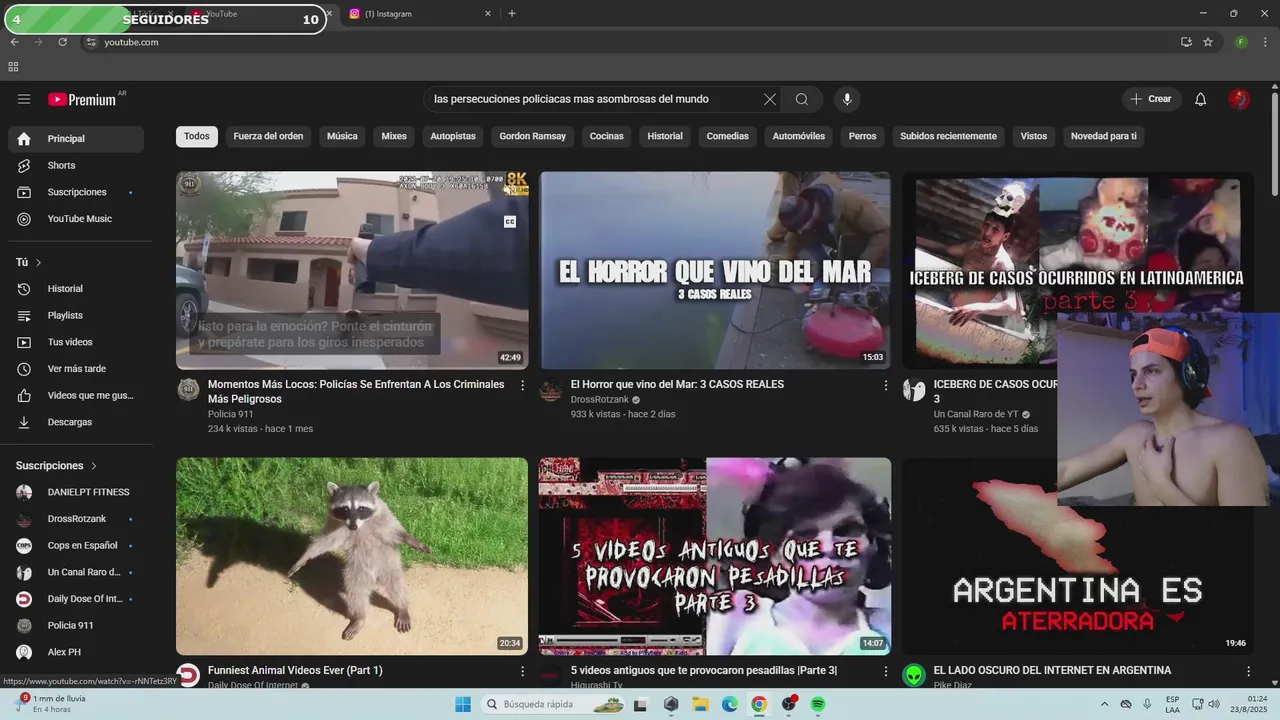
Task: Open Historial in sidebar
Action: coord(76,289)
